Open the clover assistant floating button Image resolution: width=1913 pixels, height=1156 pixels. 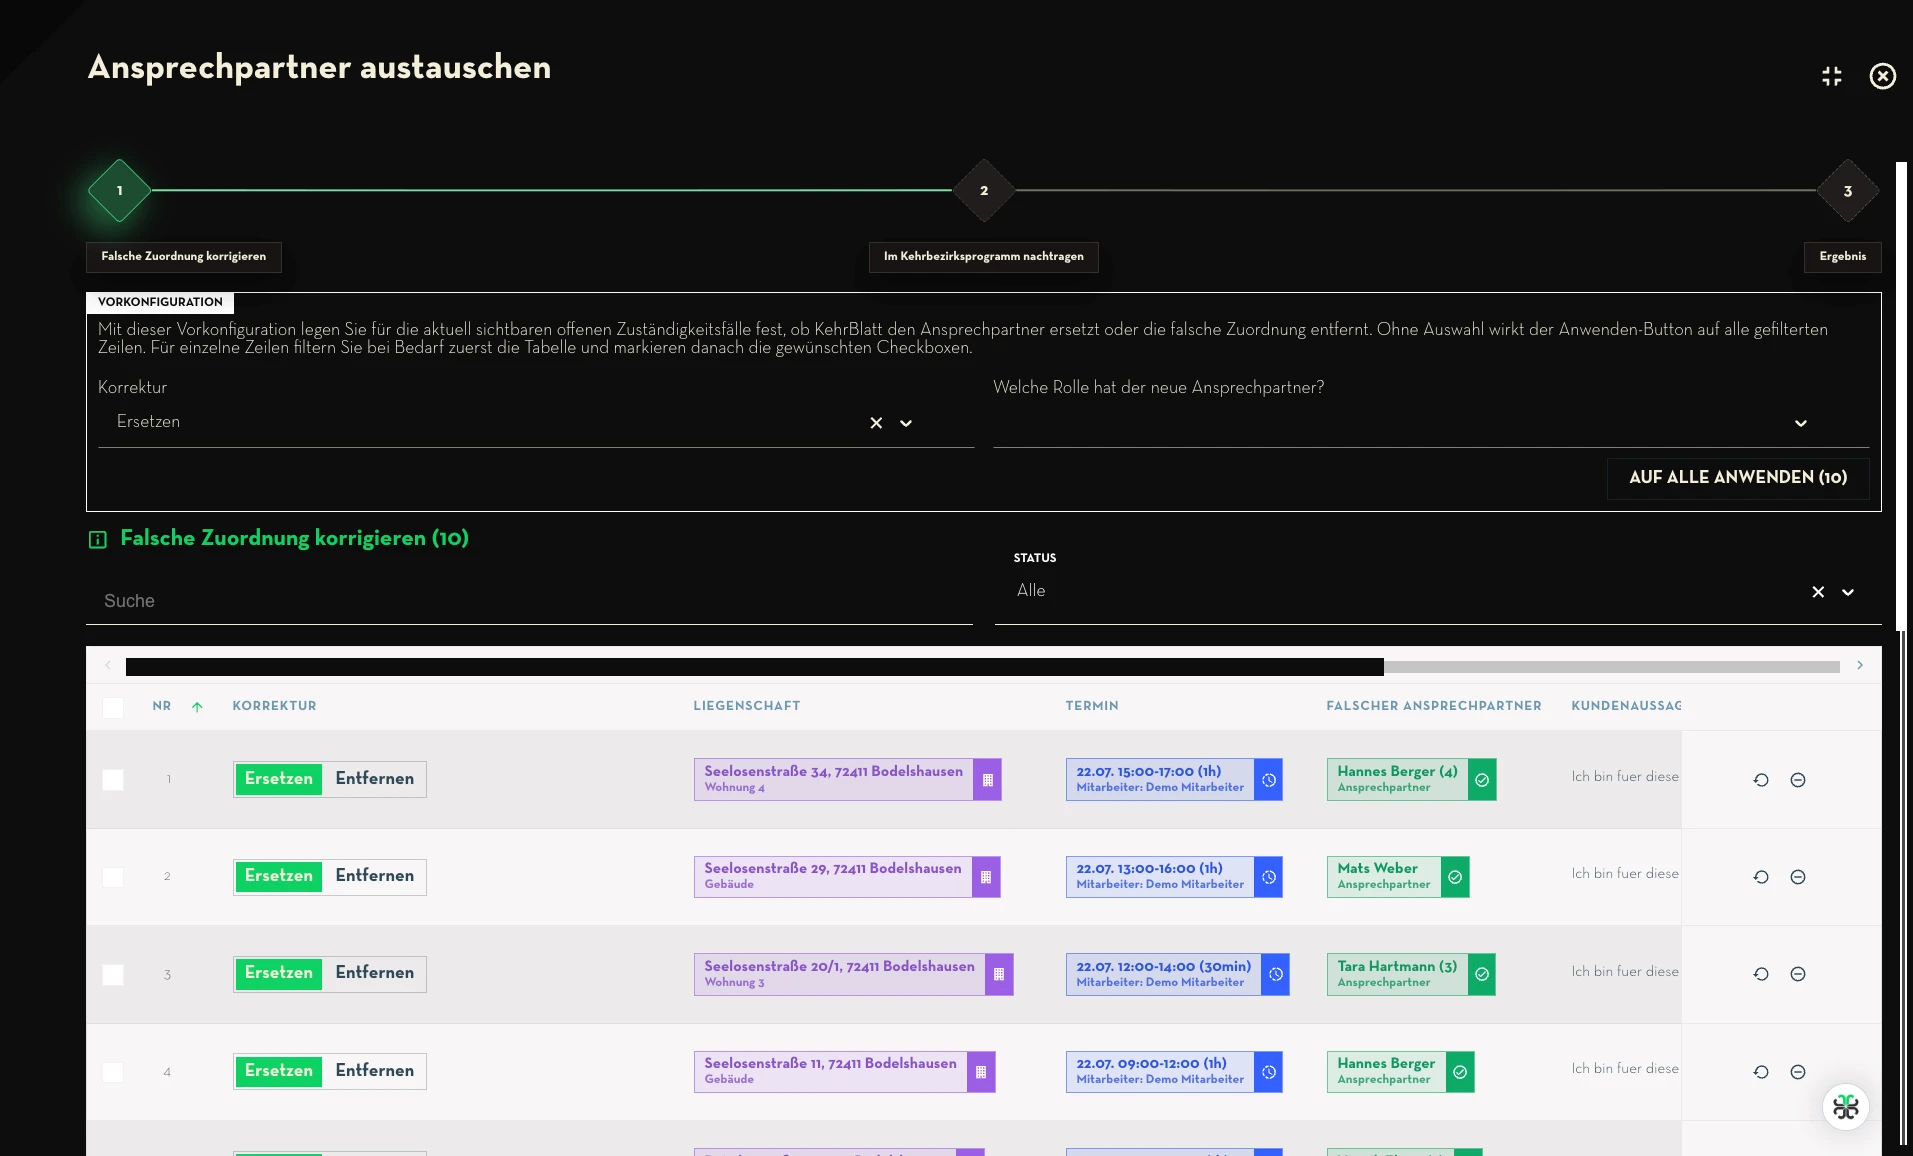1845,1107
